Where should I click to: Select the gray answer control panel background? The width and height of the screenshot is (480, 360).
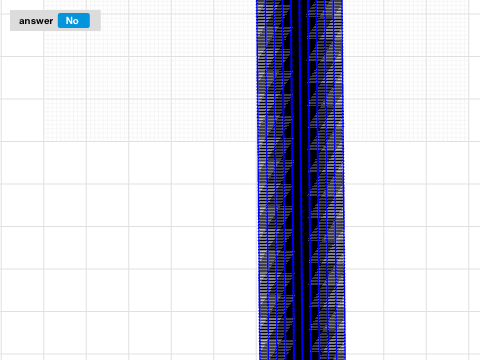tap(55, 20)
